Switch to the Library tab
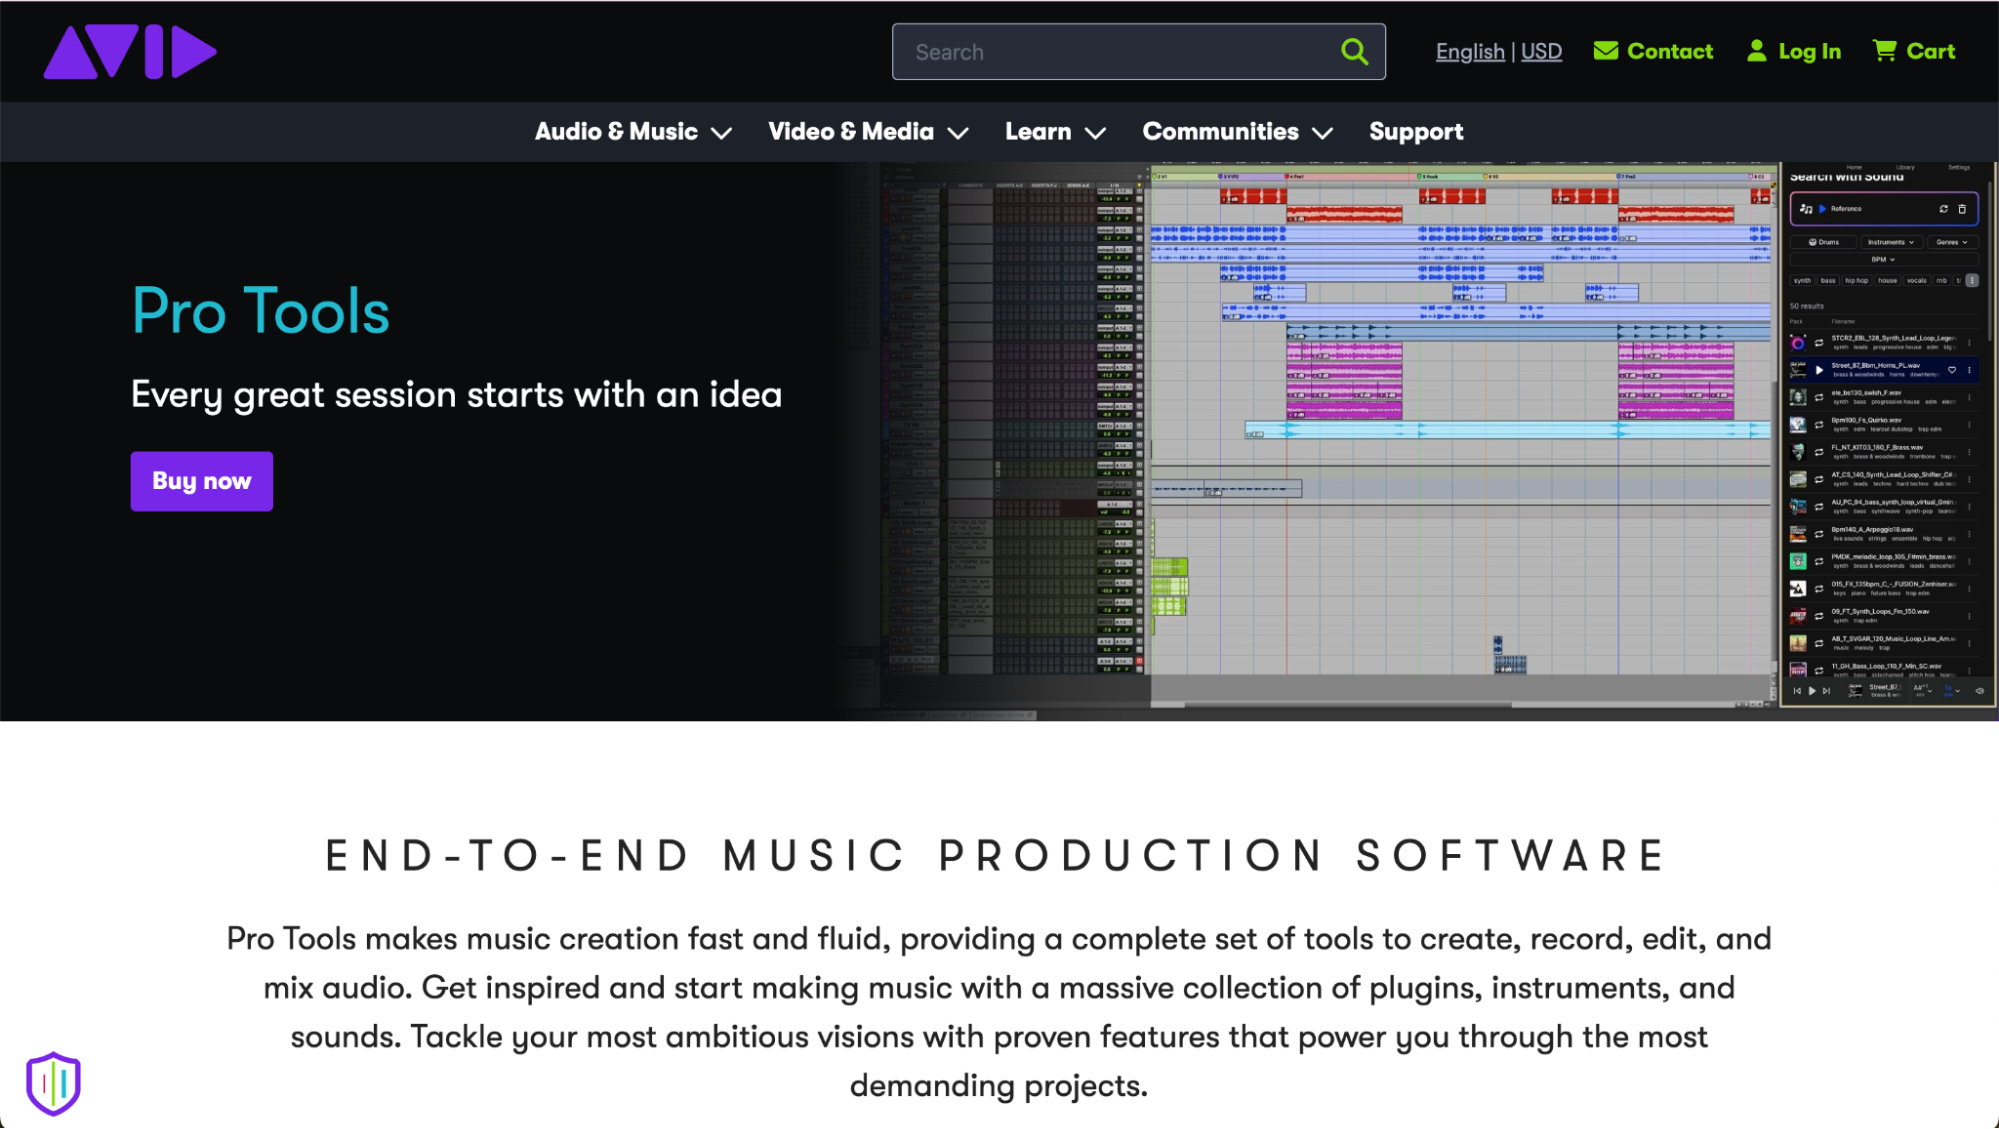The height and width of the screenshot is (1129, 1999). pos(1906,167)
